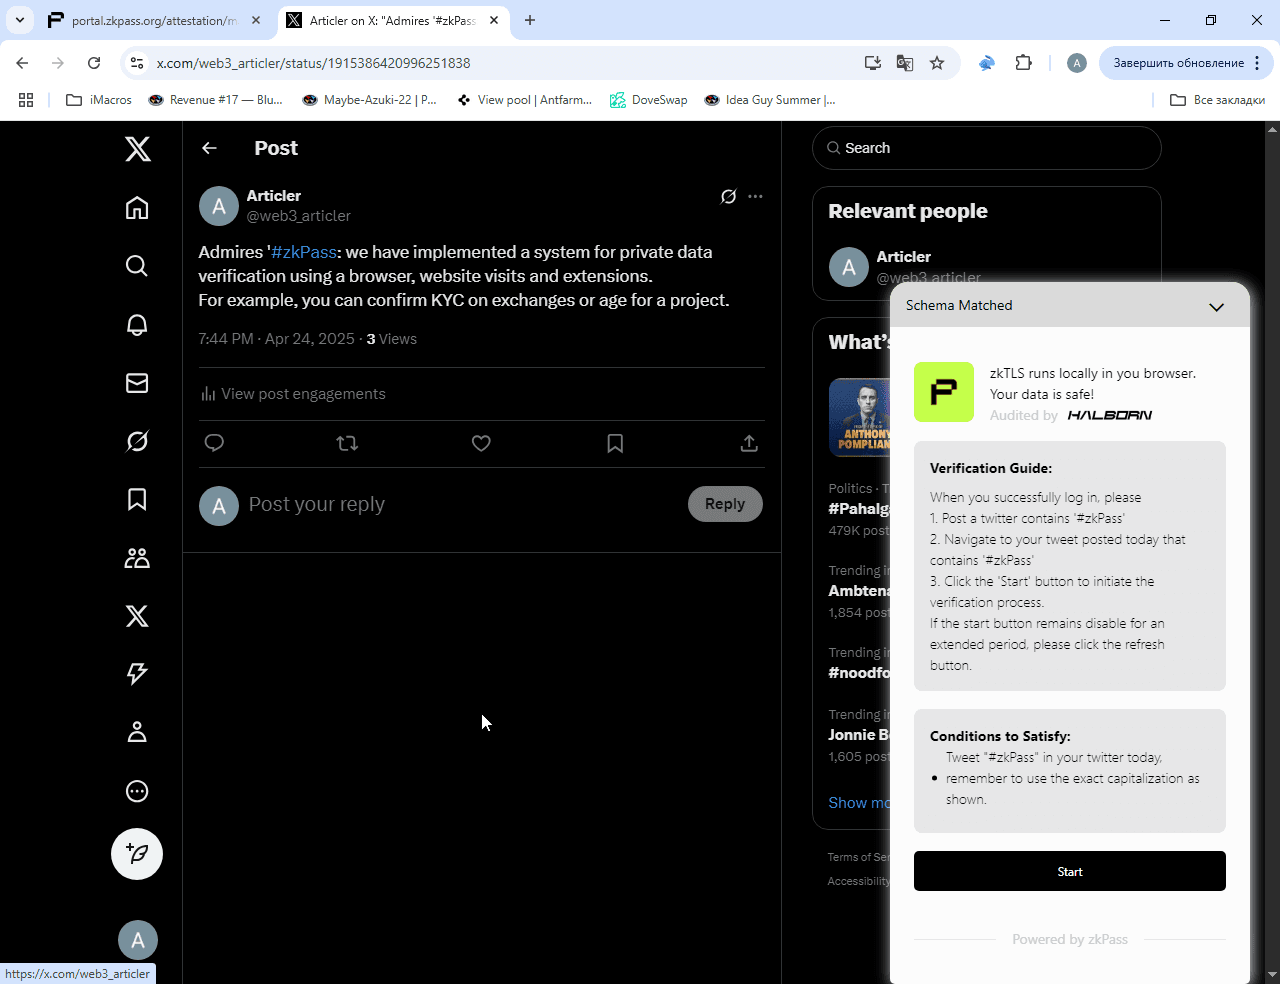
Task: Share the post via upload icon
Action: point(749,443)
